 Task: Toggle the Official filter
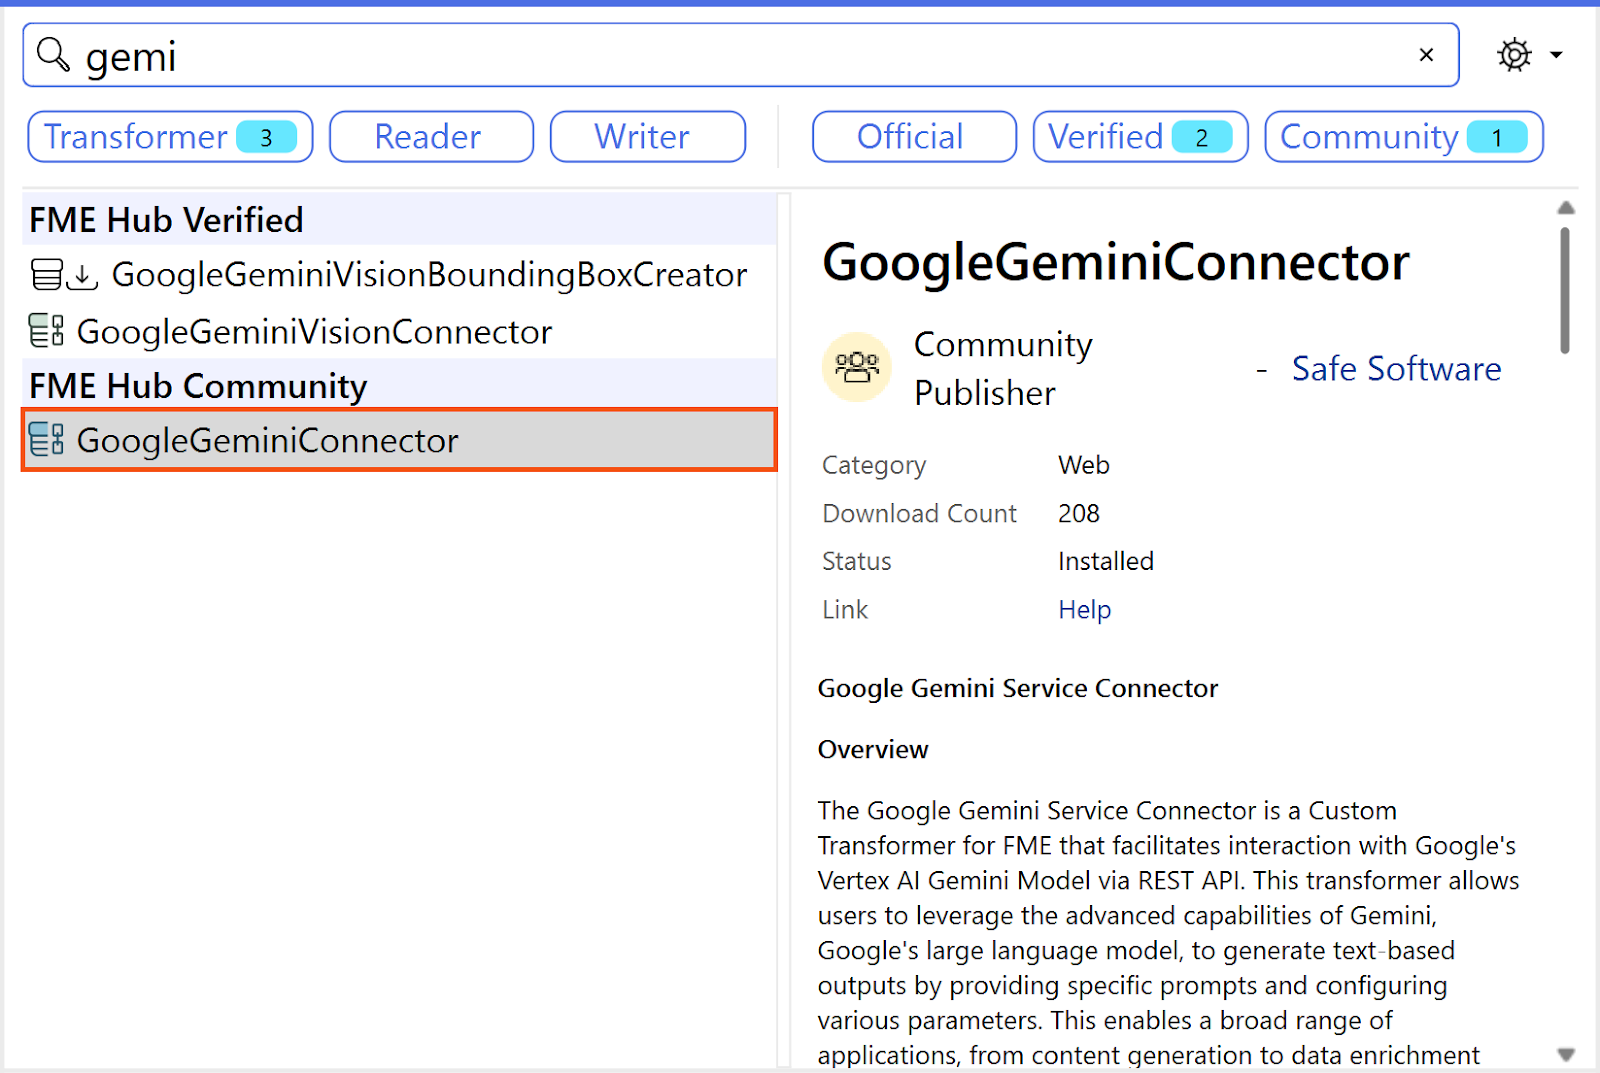914,137
